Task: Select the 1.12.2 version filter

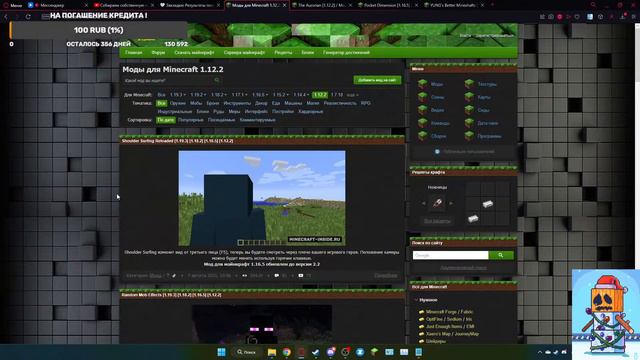Action: click(x=320, y=95)
